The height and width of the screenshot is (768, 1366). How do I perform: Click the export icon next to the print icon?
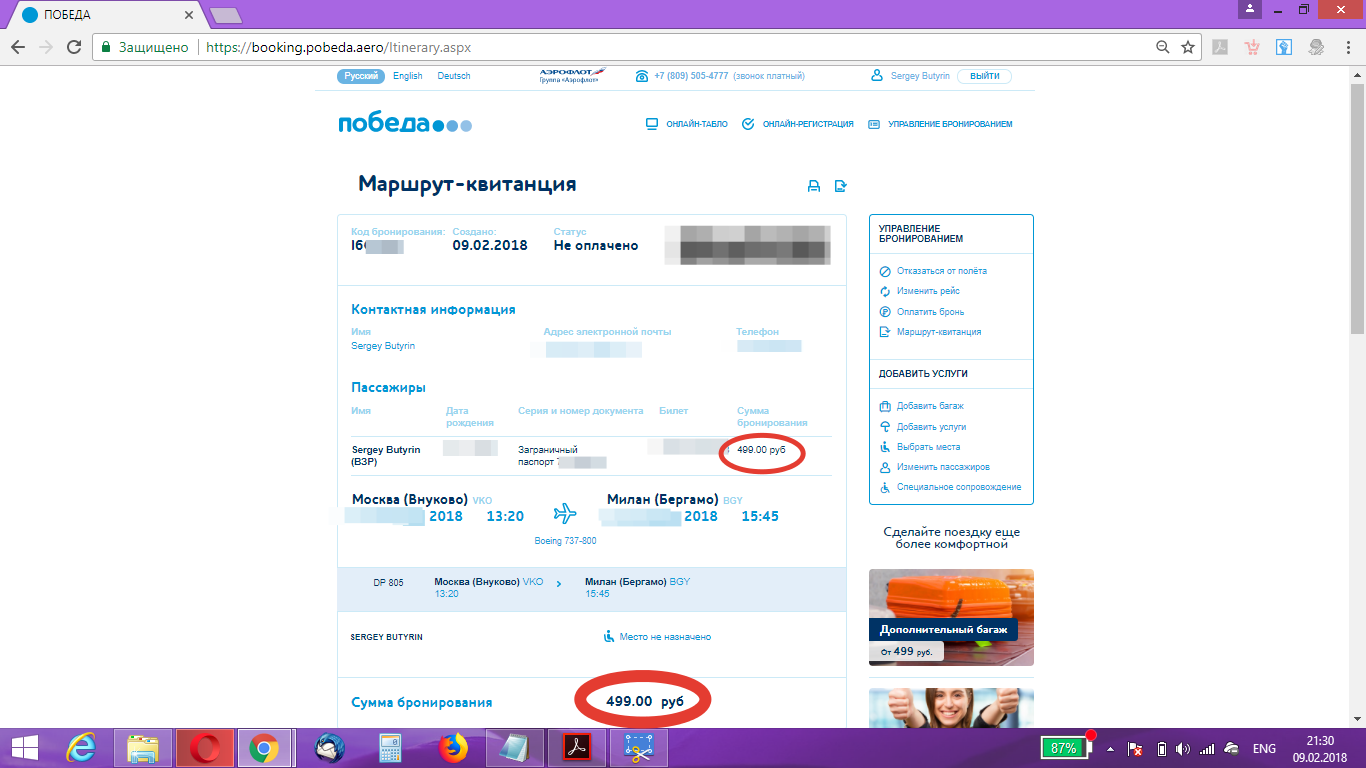coord(841,186)
